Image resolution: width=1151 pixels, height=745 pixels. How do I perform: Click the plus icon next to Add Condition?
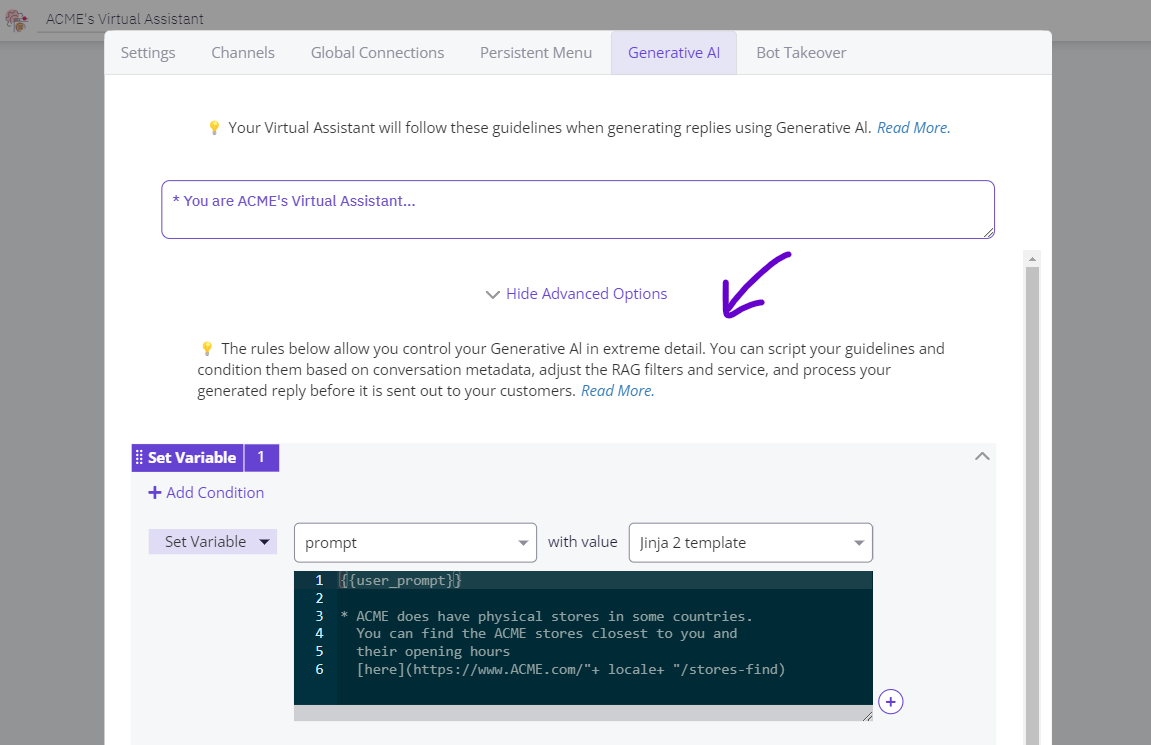(x=154, y=493)
